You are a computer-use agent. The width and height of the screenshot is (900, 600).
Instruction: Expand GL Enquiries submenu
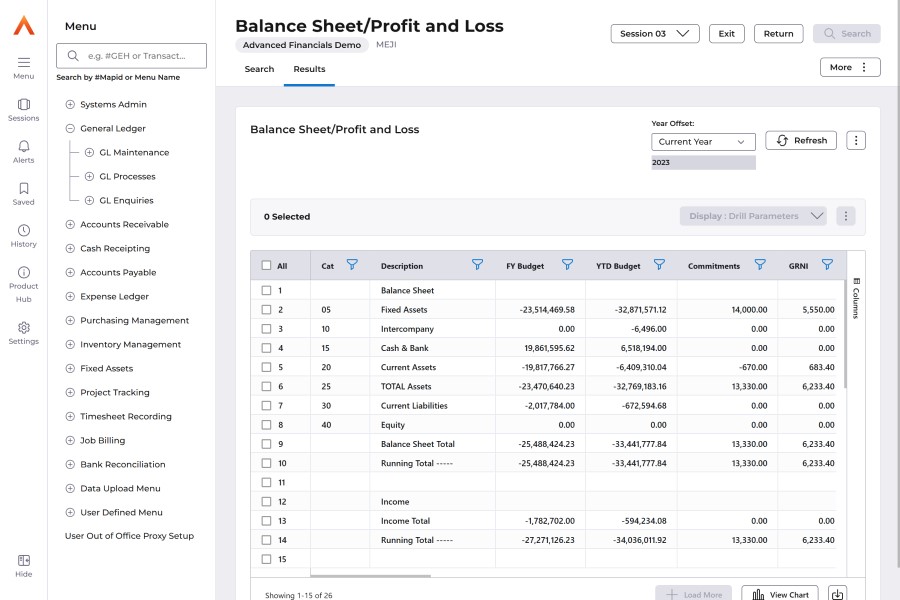pos(90,200)
